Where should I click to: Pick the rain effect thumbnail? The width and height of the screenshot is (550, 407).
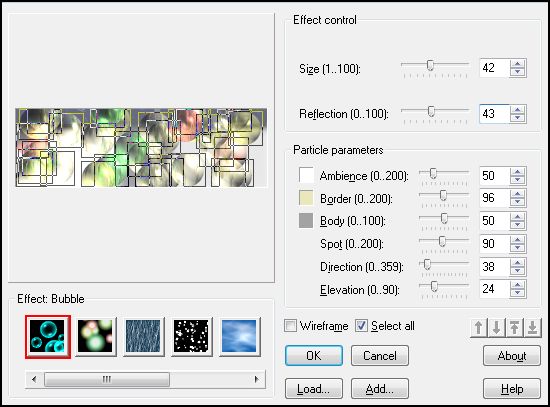(143, 336)
